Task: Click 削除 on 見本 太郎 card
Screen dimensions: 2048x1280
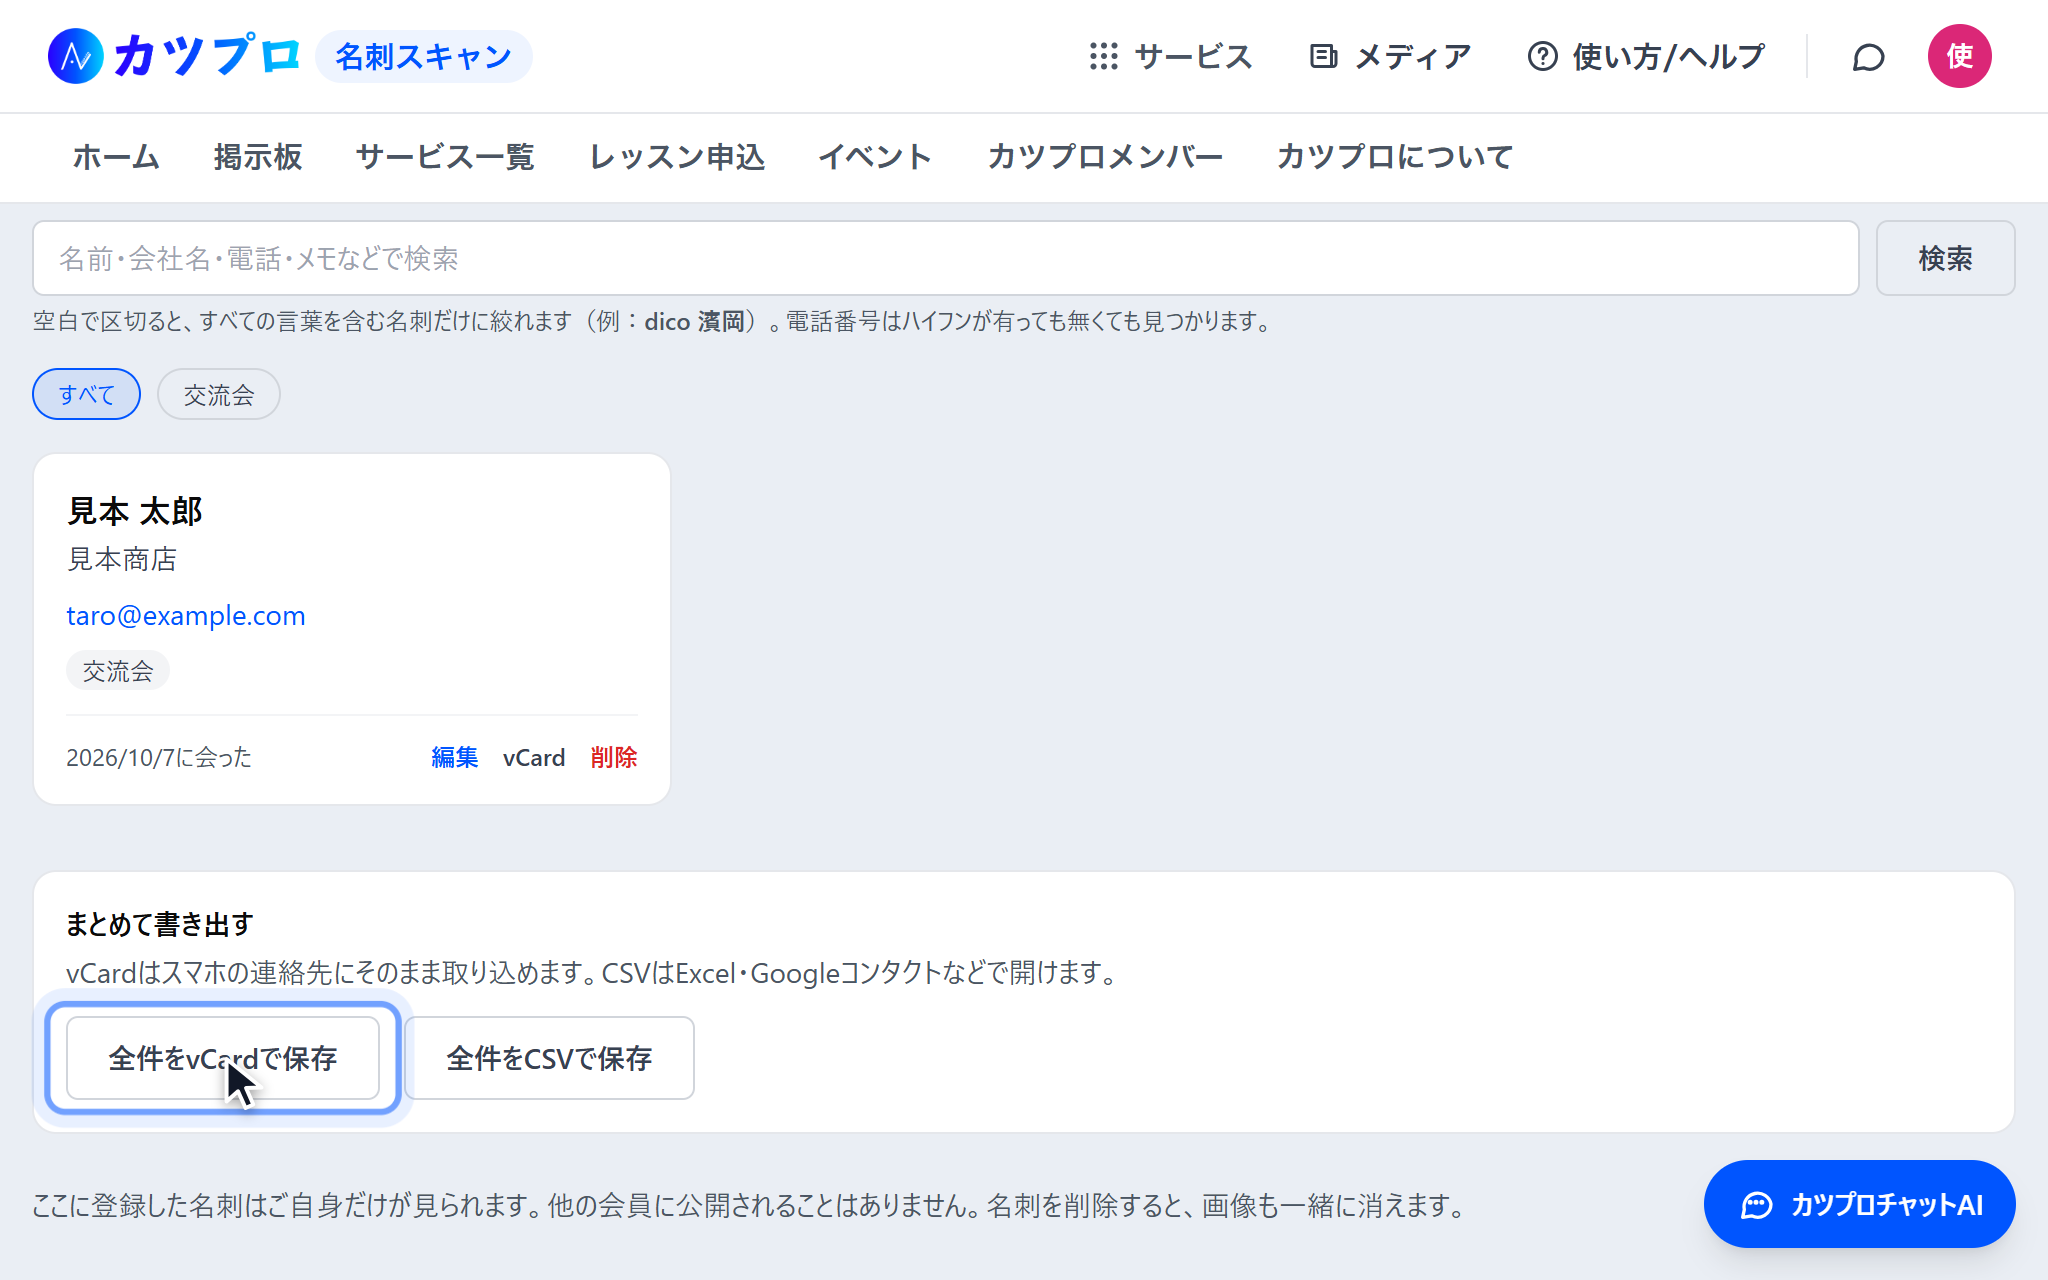Action: (x=614, y=757)
